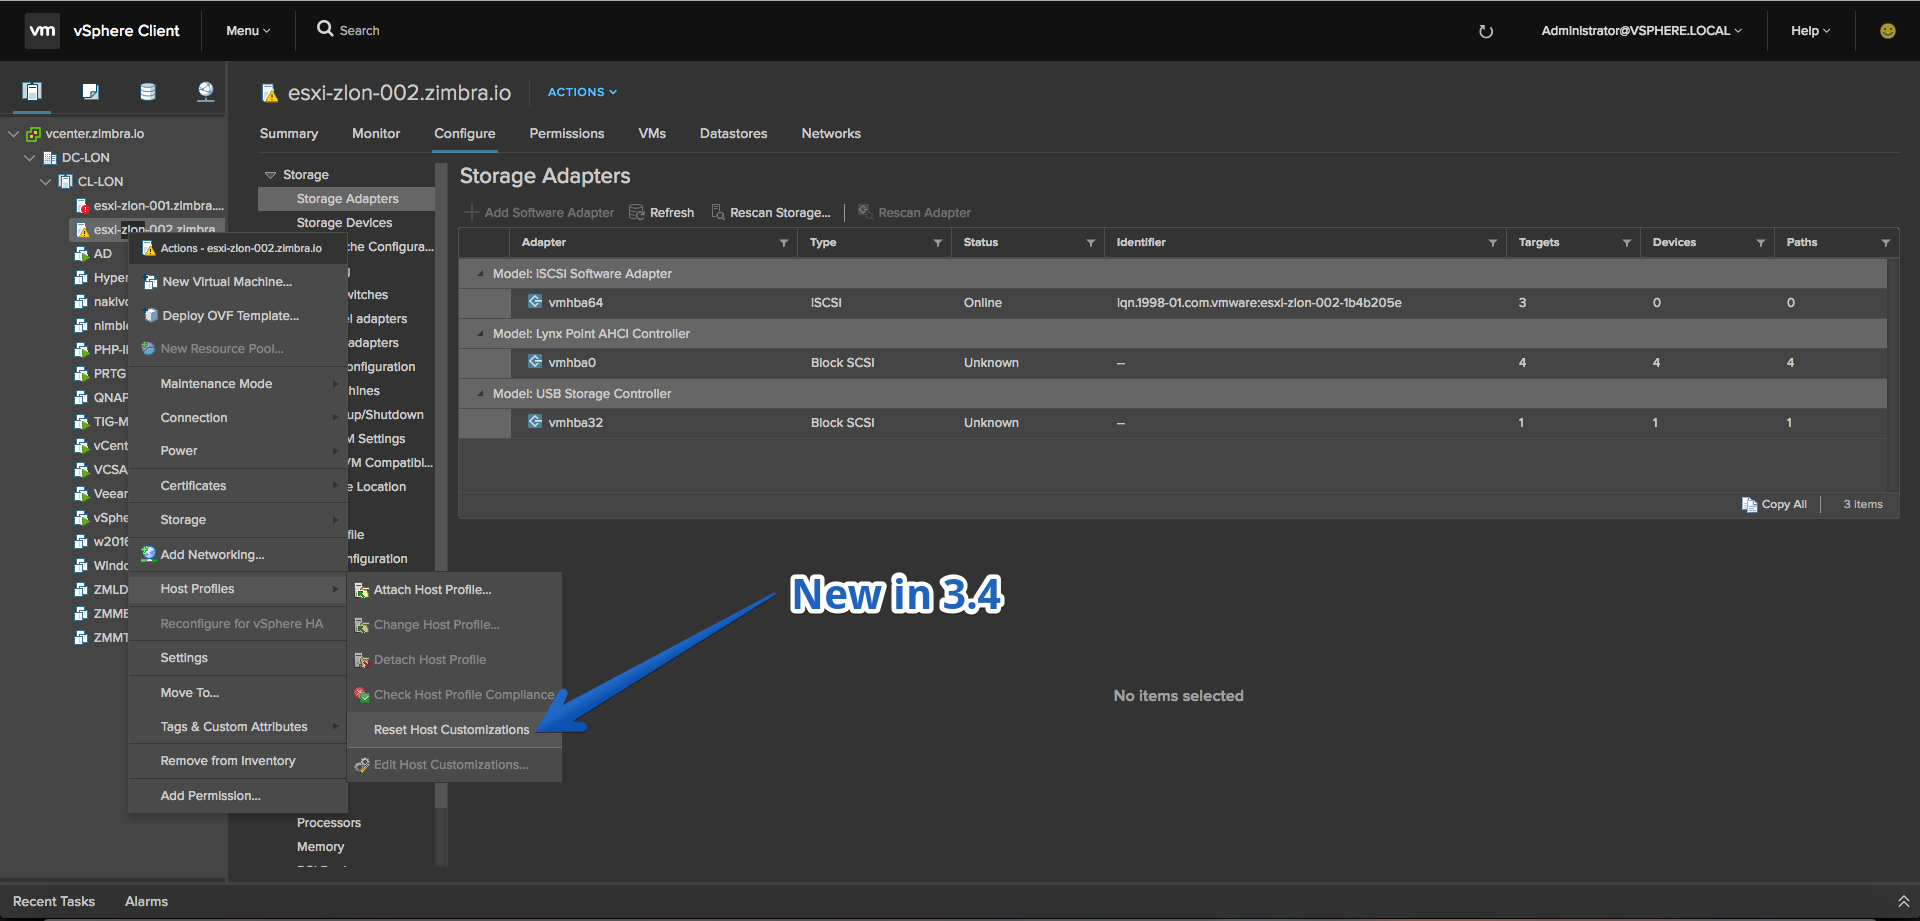Open the Menu dropdown in the header

(x=248, y=31)
